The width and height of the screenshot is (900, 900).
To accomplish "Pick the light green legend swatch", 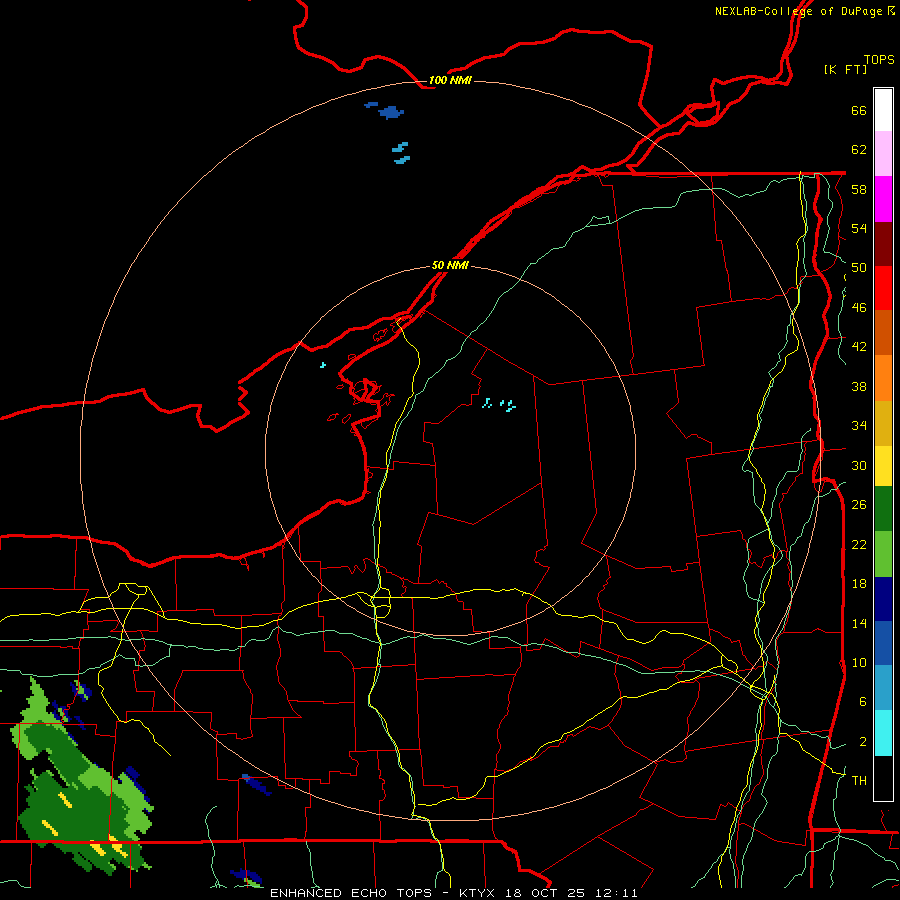I will click(x=883, y=554).
